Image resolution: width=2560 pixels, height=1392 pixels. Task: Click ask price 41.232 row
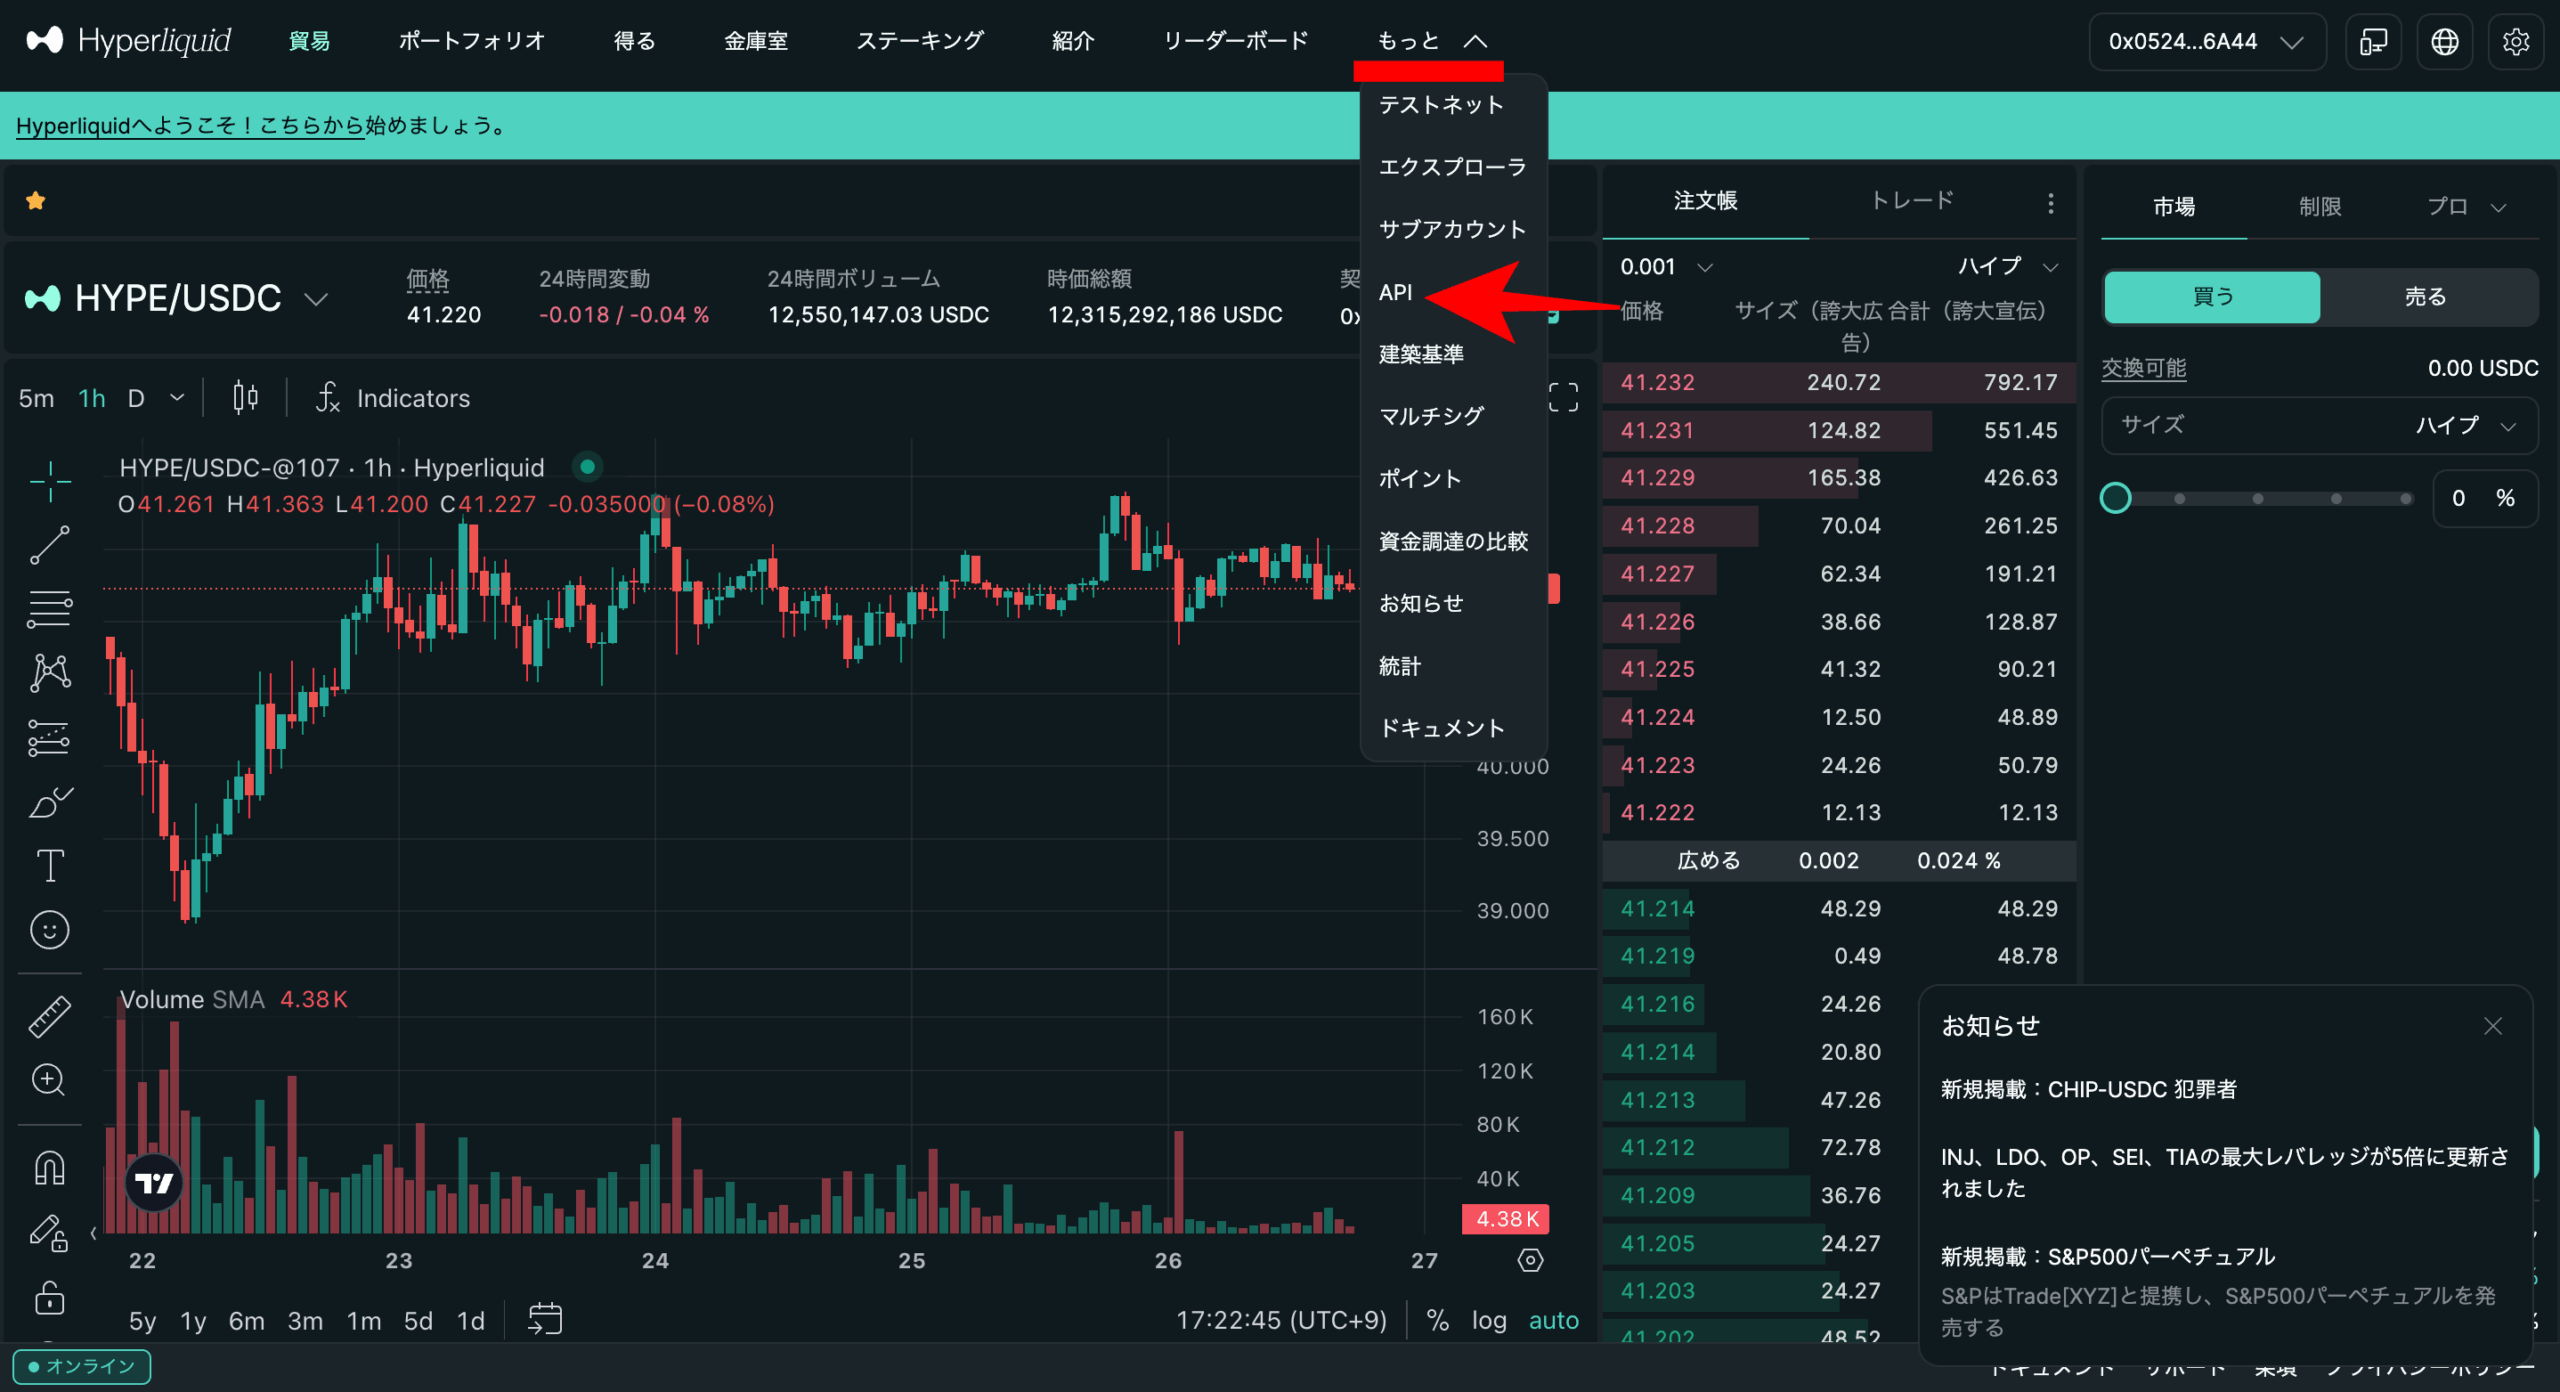(x=1839, y=382)
